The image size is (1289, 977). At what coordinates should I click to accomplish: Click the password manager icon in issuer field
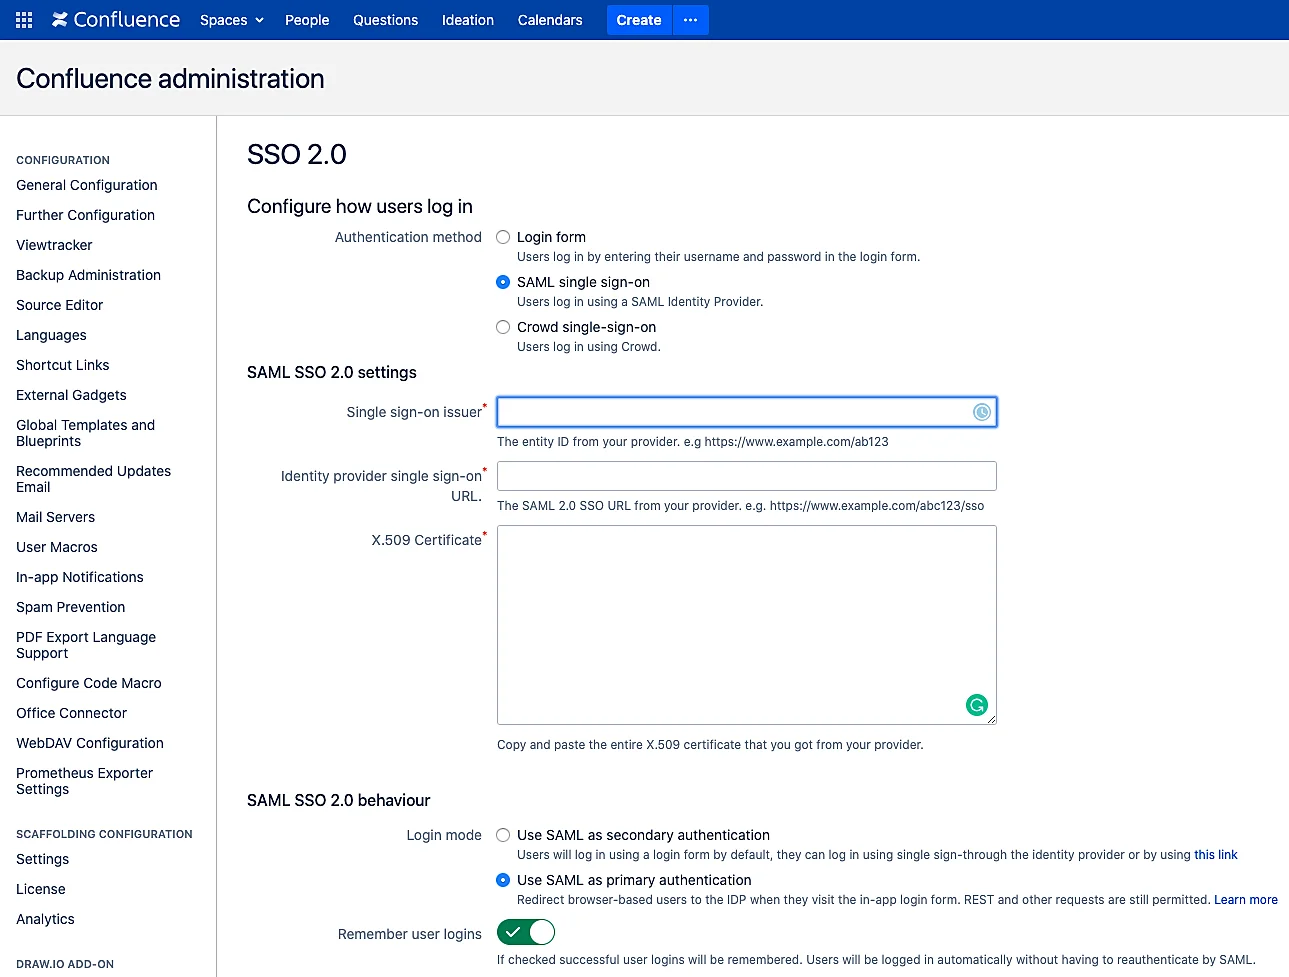[982, 412]
